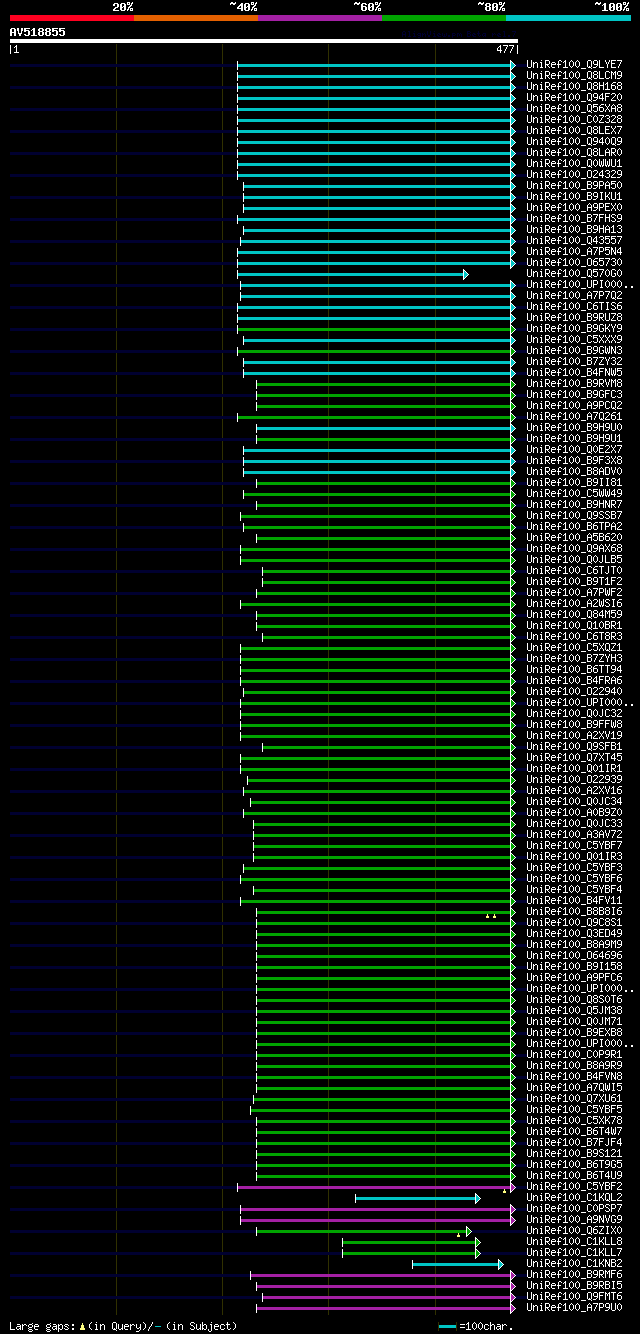Select the UniRef100_Q8LEX7 label

point(574,131)
